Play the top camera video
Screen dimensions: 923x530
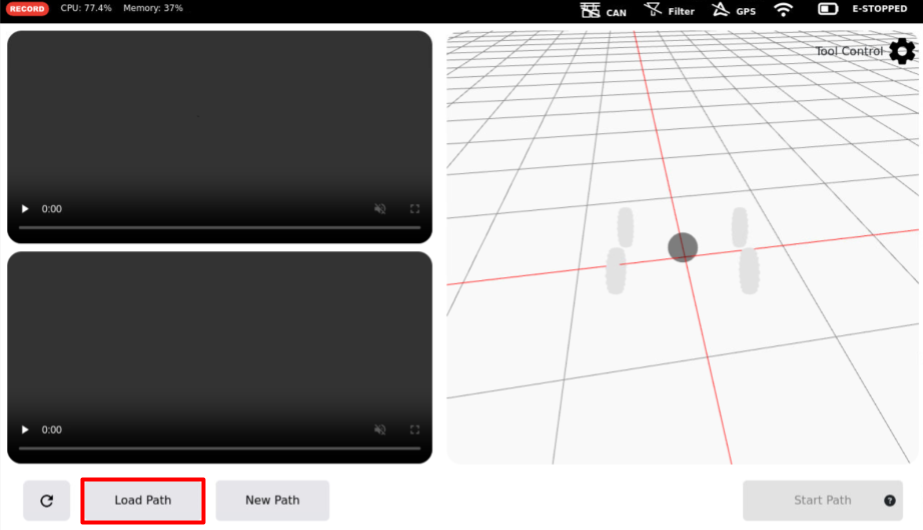25,209
